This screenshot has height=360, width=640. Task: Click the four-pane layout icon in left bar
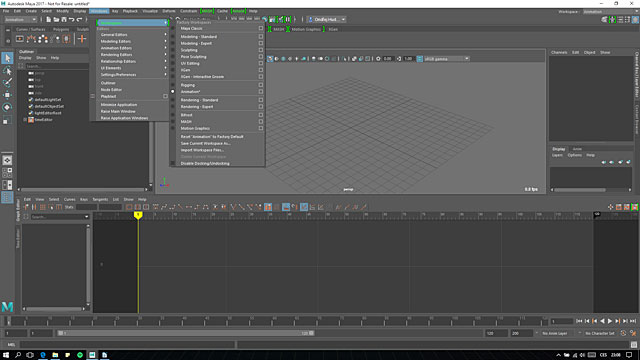[7, 172]
